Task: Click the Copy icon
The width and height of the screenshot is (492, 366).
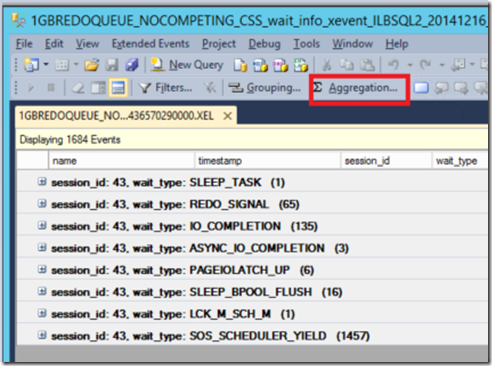Action: [x=347, y=65]
